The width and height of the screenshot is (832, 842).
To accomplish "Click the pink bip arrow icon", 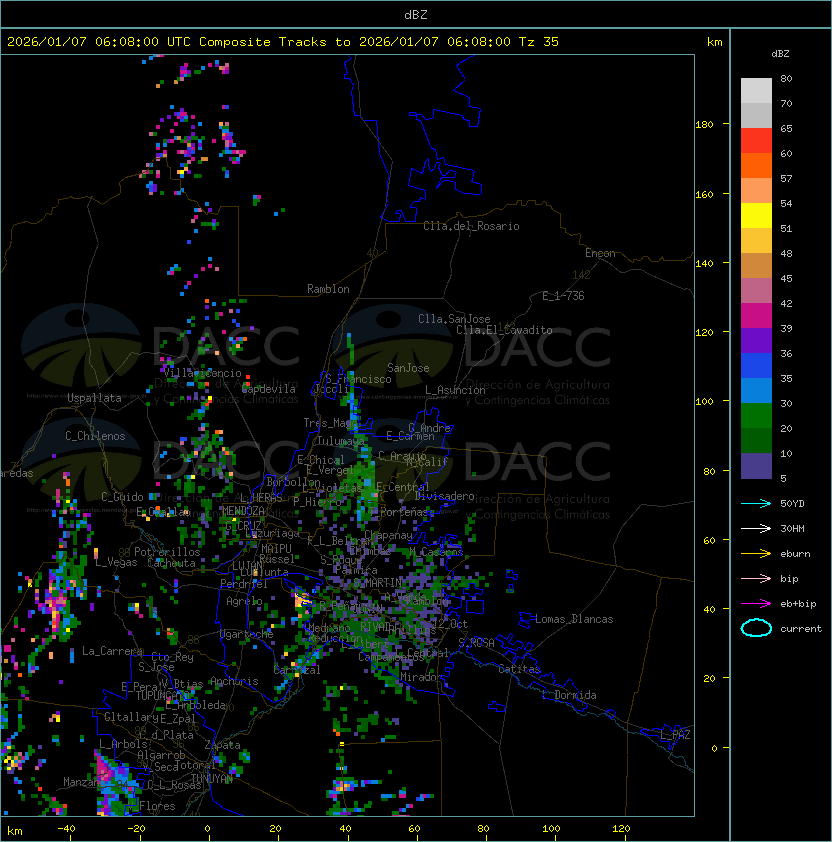I will (x=756, y=578).
